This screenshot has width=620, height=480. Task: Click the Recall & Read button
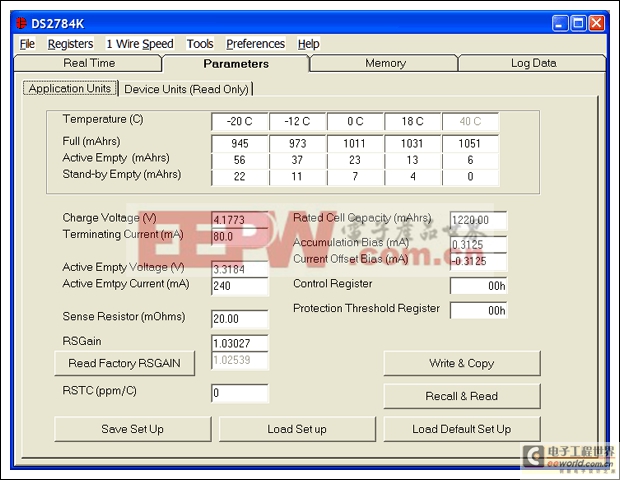click(x=462, y=396)
